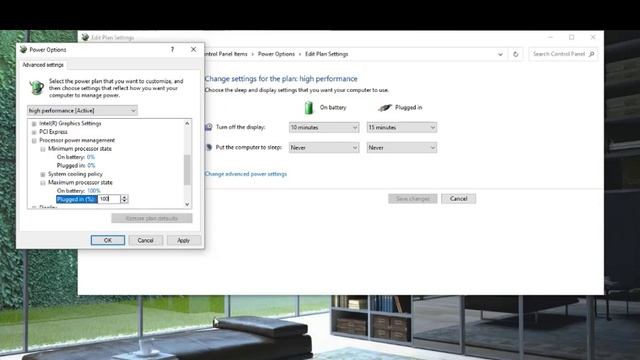The width and height of the screenshot is (640, 360).
Task: Click Save changes in Edit Plan Settings
Action: [413, 199]
